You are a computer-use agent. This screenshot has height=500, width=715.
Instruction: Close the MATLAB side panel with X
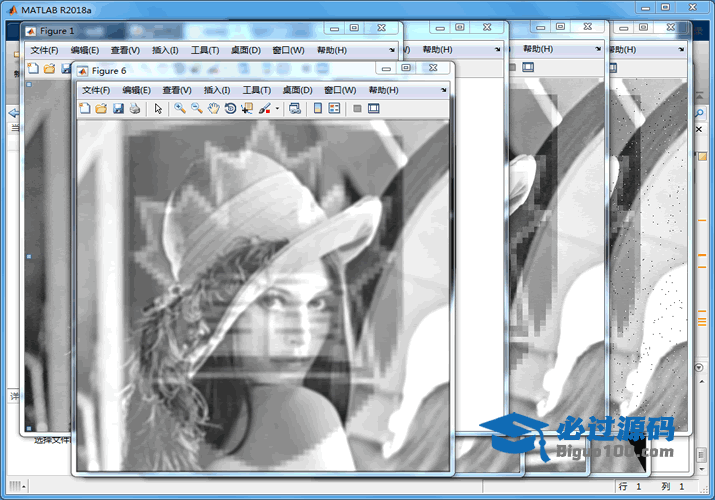click(x=699, y=129)
